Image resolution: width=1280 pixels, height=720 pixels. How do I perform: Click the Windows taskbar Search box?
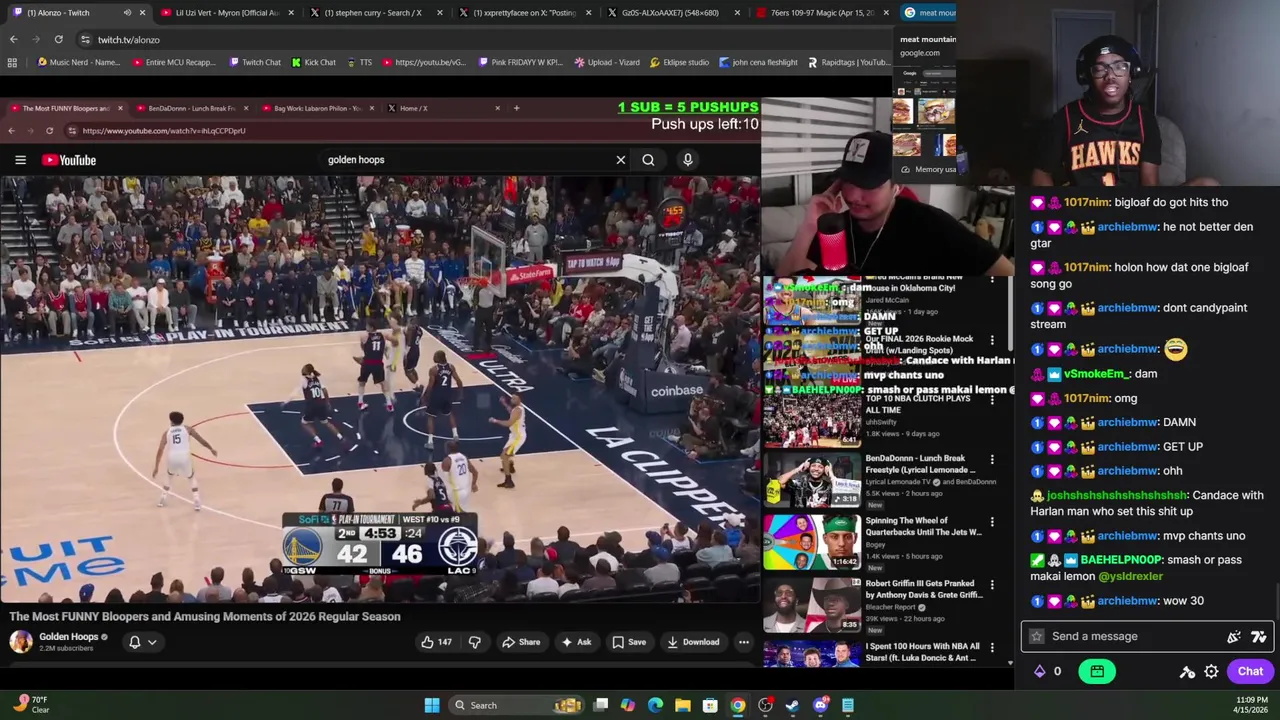(x=517, y=706)
